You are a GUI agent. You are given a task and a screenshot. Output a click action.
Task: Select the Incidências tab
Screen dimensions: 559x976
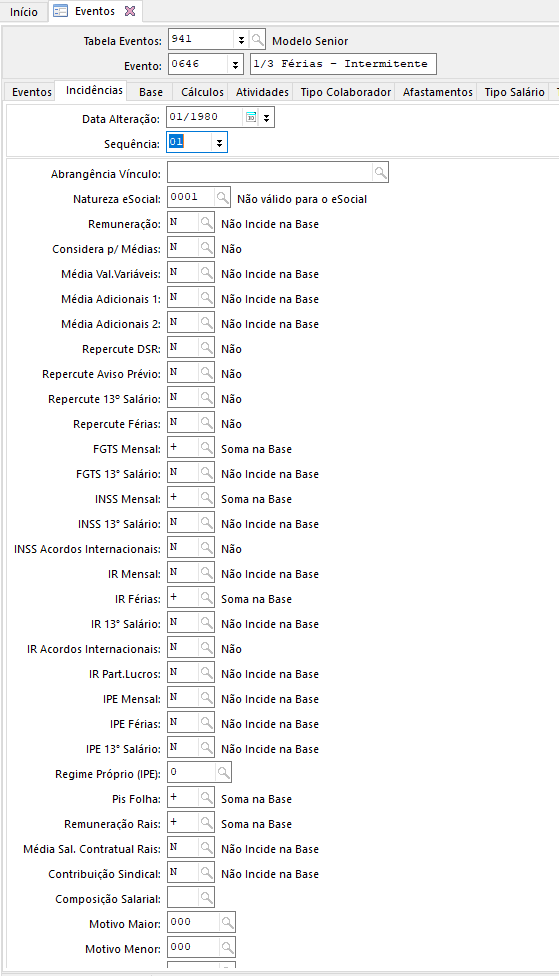coord(94,90)
